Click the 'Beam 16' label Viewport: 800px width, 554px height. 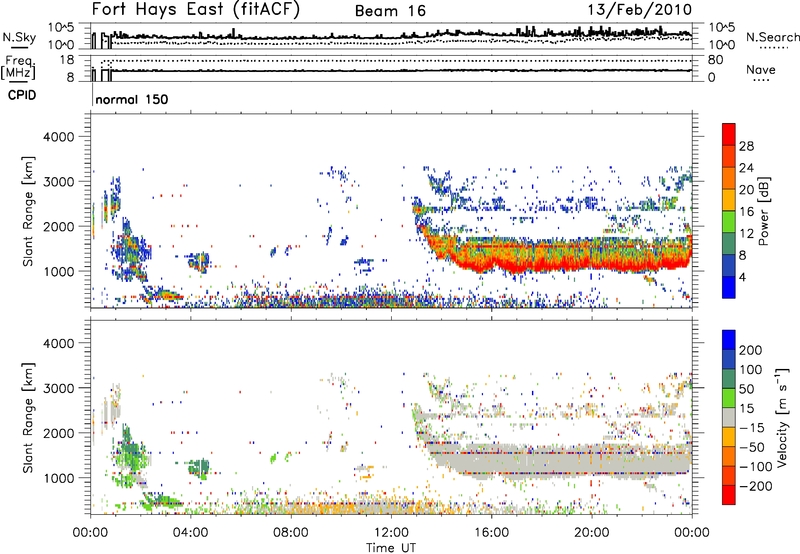[x=390, y=11]
